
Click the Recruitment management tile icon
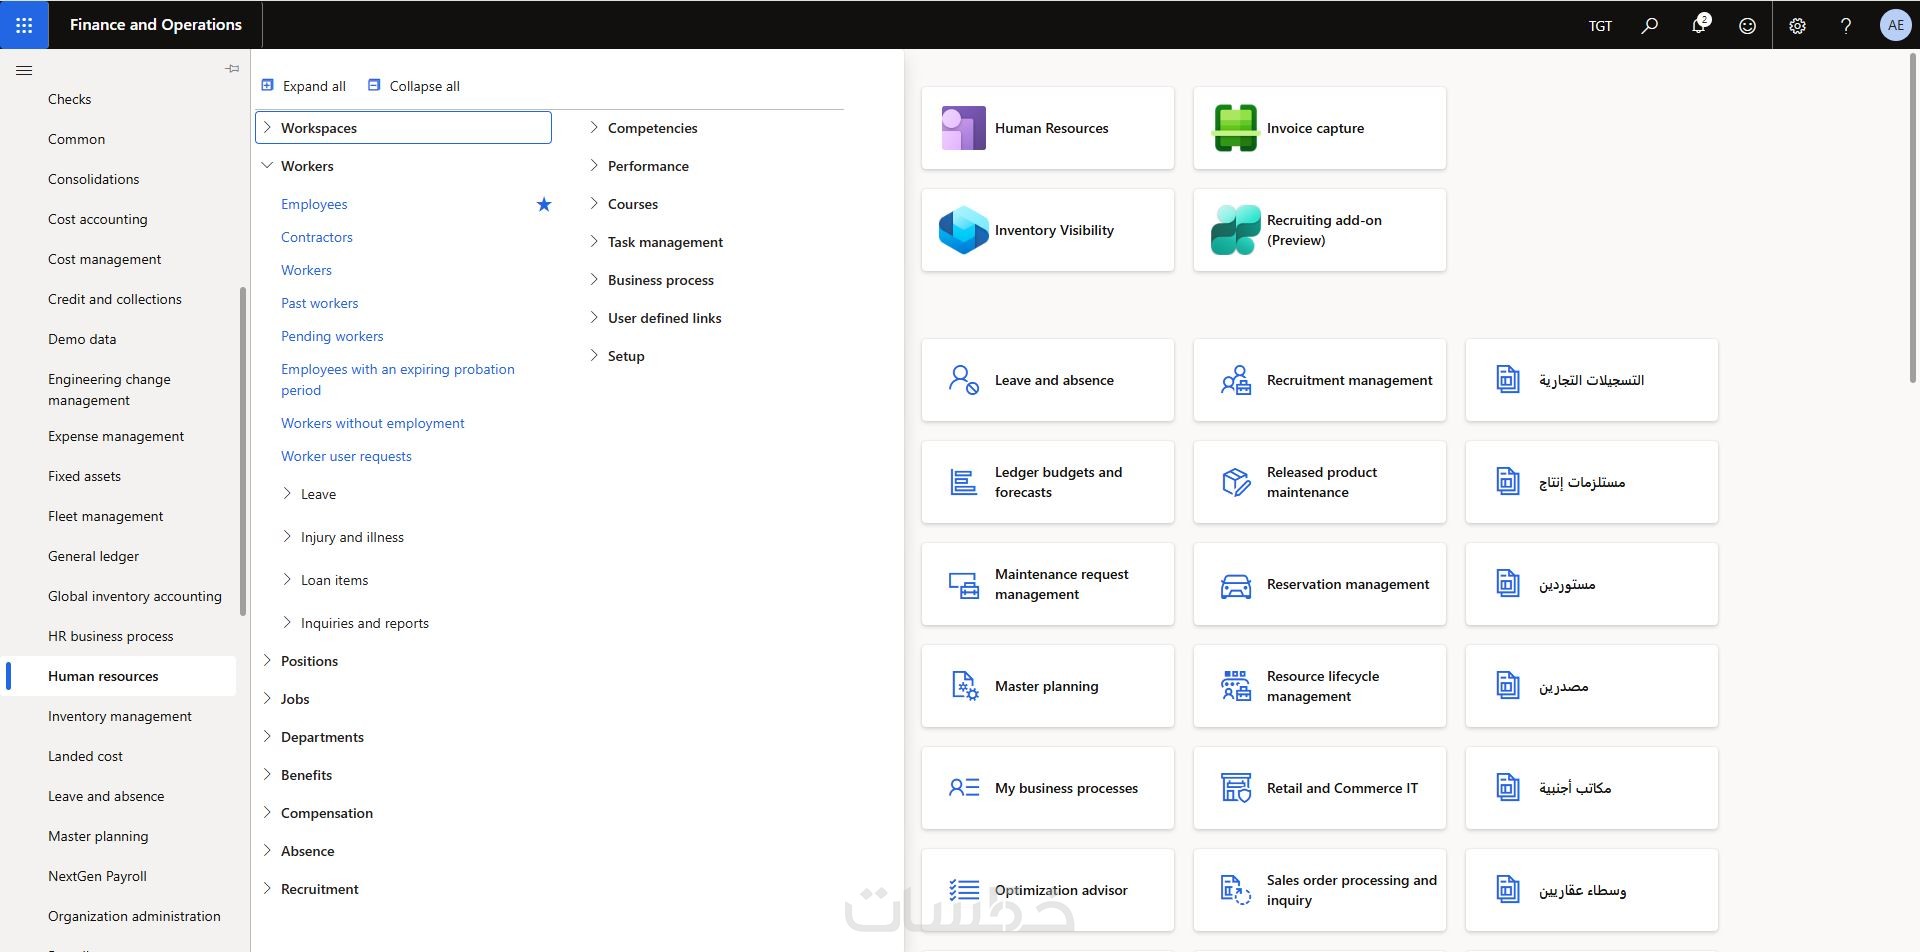click(1235, 380)
